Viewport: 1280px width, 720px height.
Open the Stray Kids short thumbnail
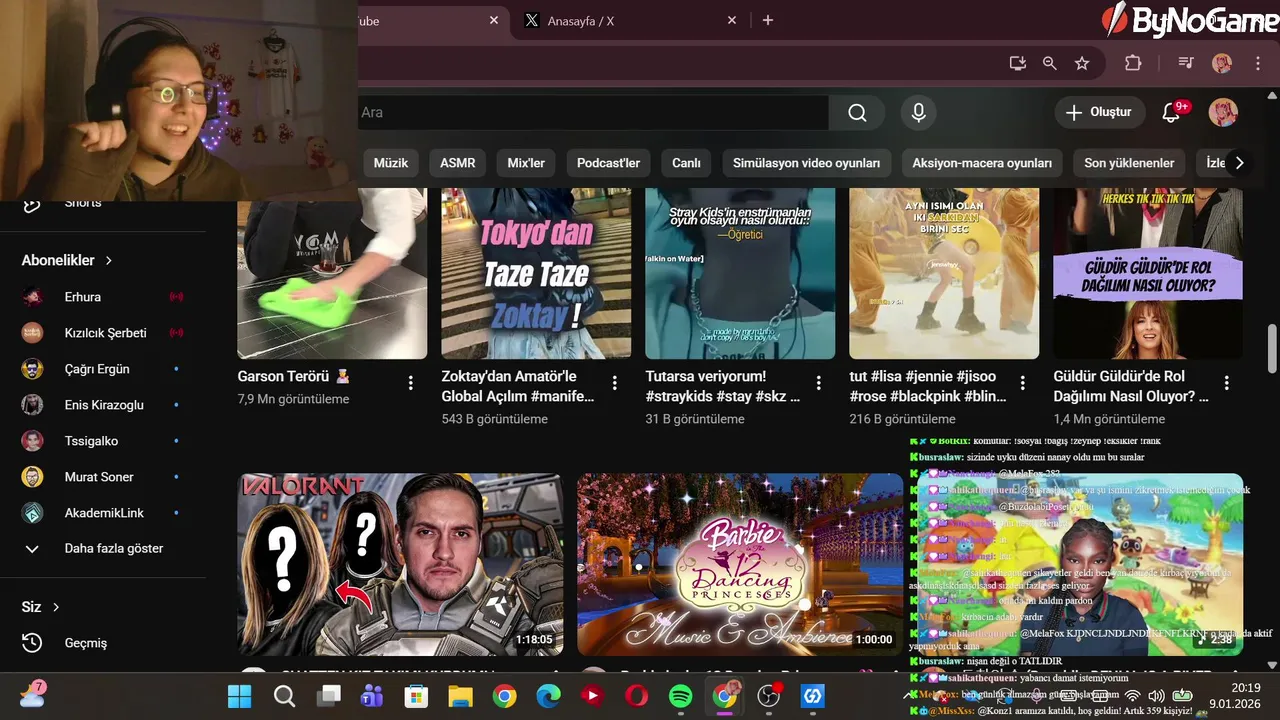click(x=740, y=273)
